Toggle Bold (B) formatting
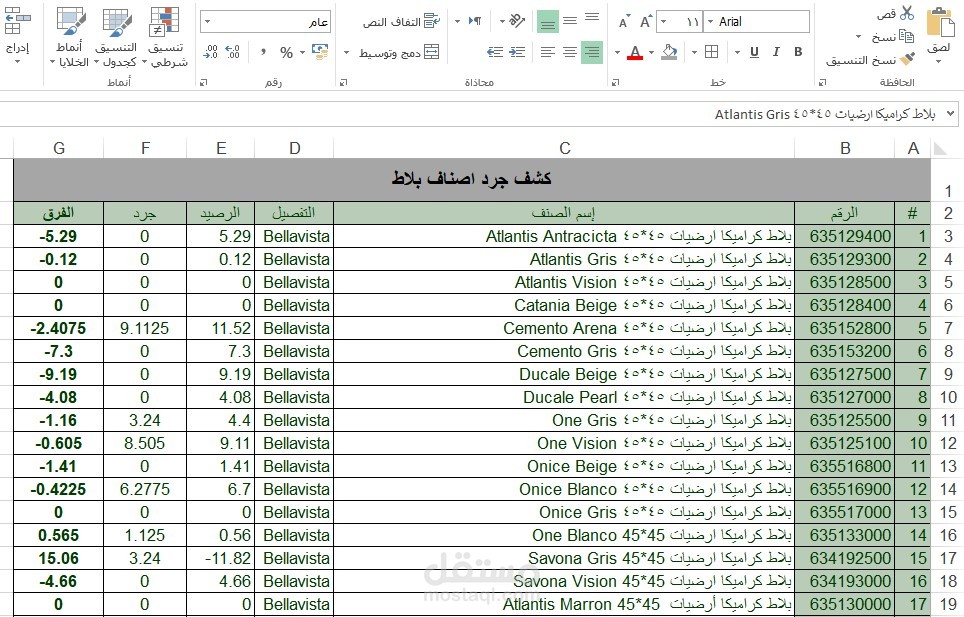 pos(798,52)
